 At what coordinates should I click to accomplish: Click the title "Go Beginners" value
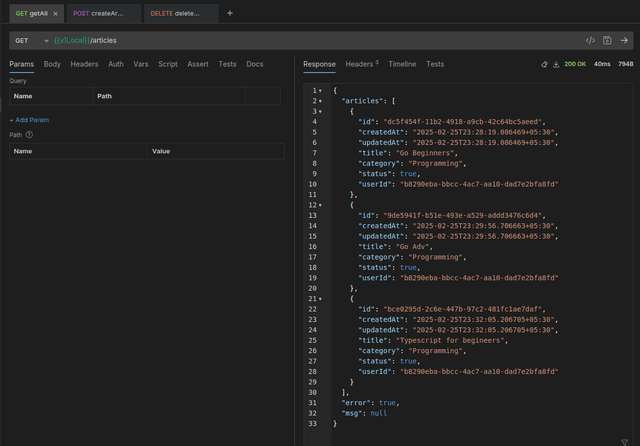[x=427, y=153]
